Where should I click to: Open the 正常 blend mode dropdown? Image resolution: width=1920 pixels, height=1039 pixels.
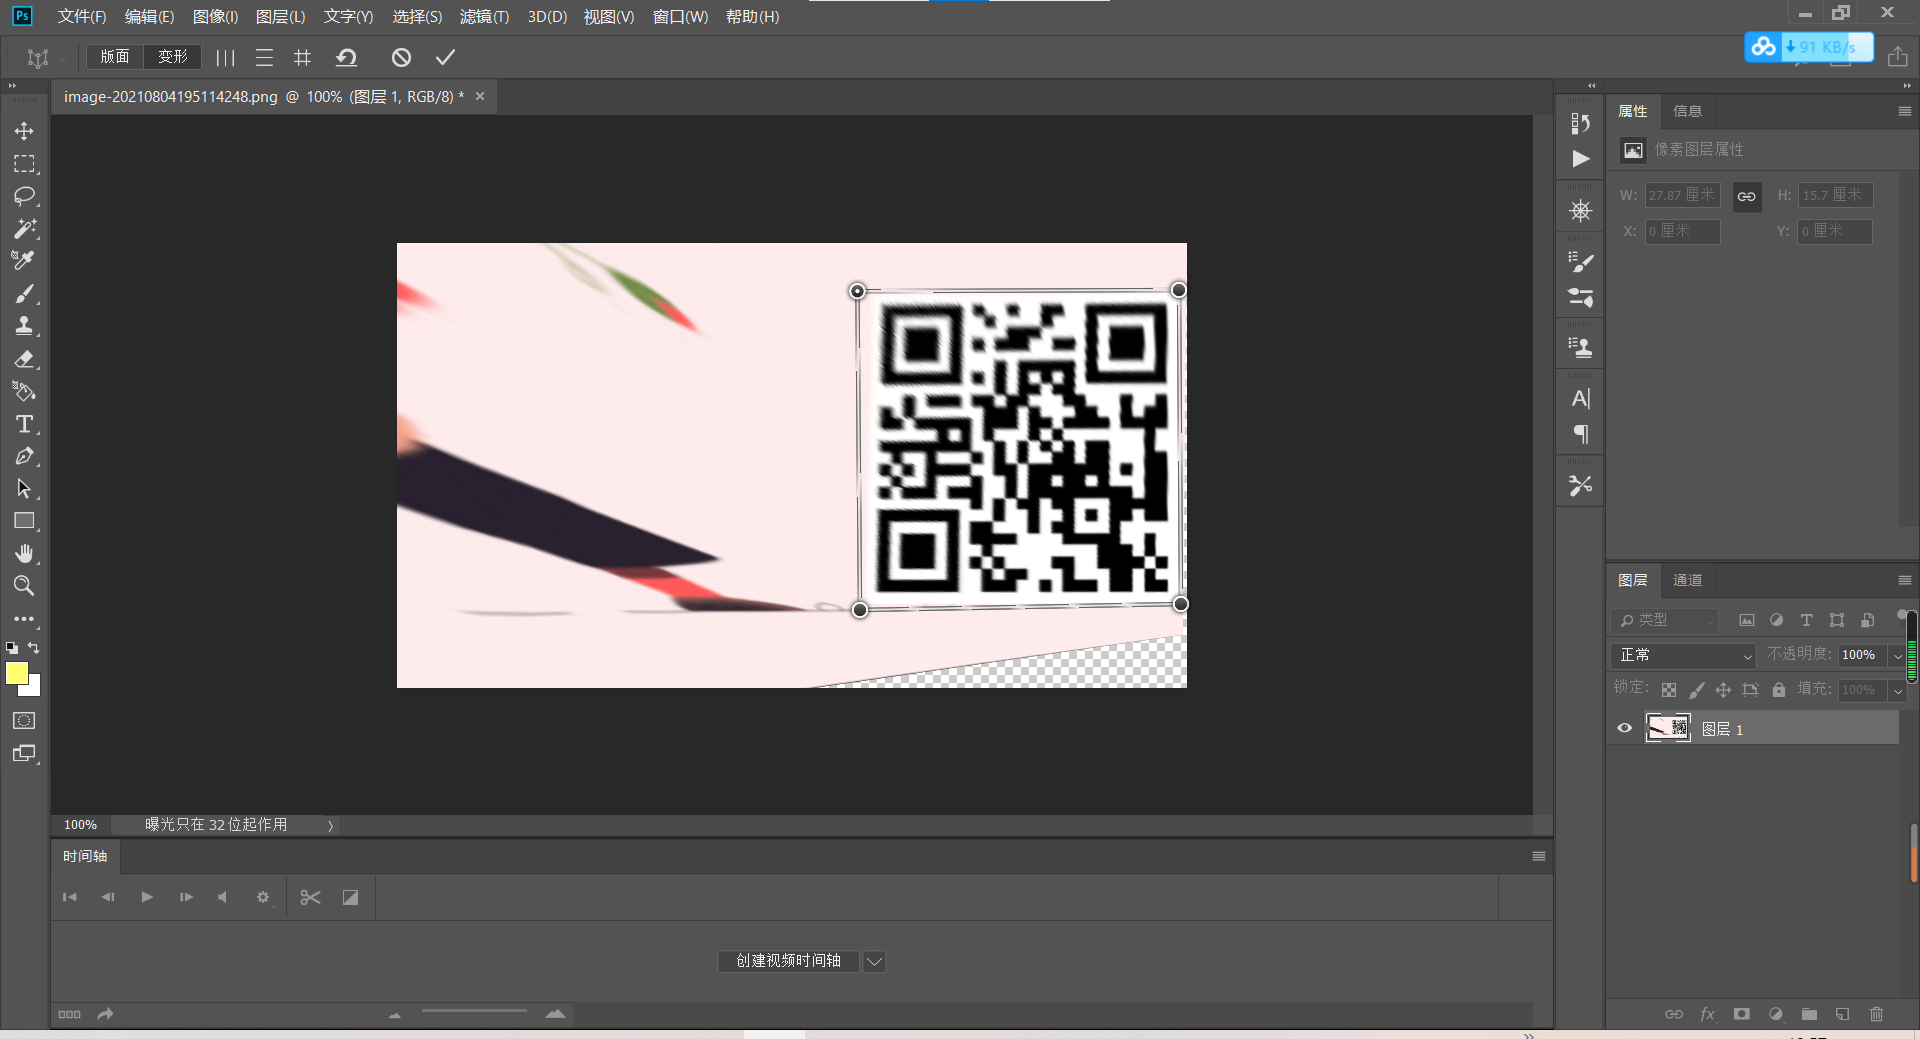pos(1685,655)
